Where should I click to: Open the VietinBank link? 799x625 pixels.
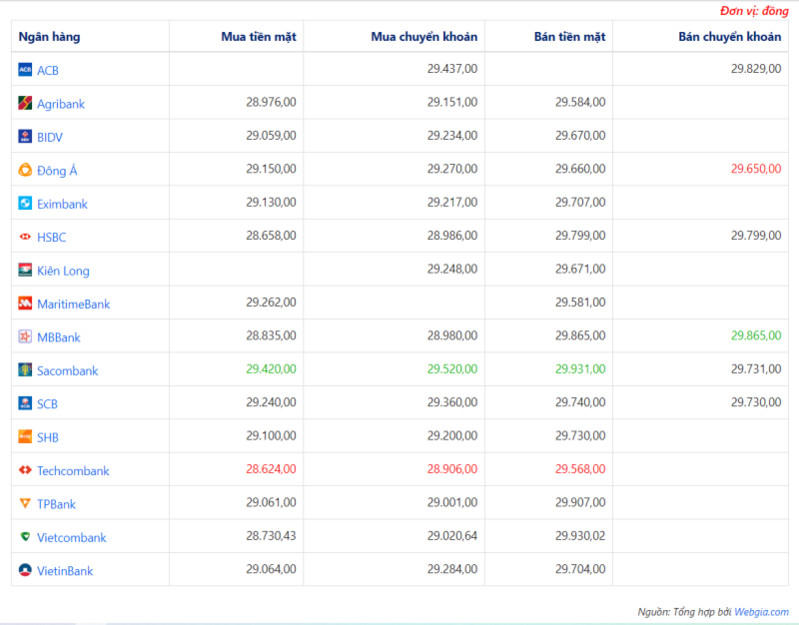65,571
